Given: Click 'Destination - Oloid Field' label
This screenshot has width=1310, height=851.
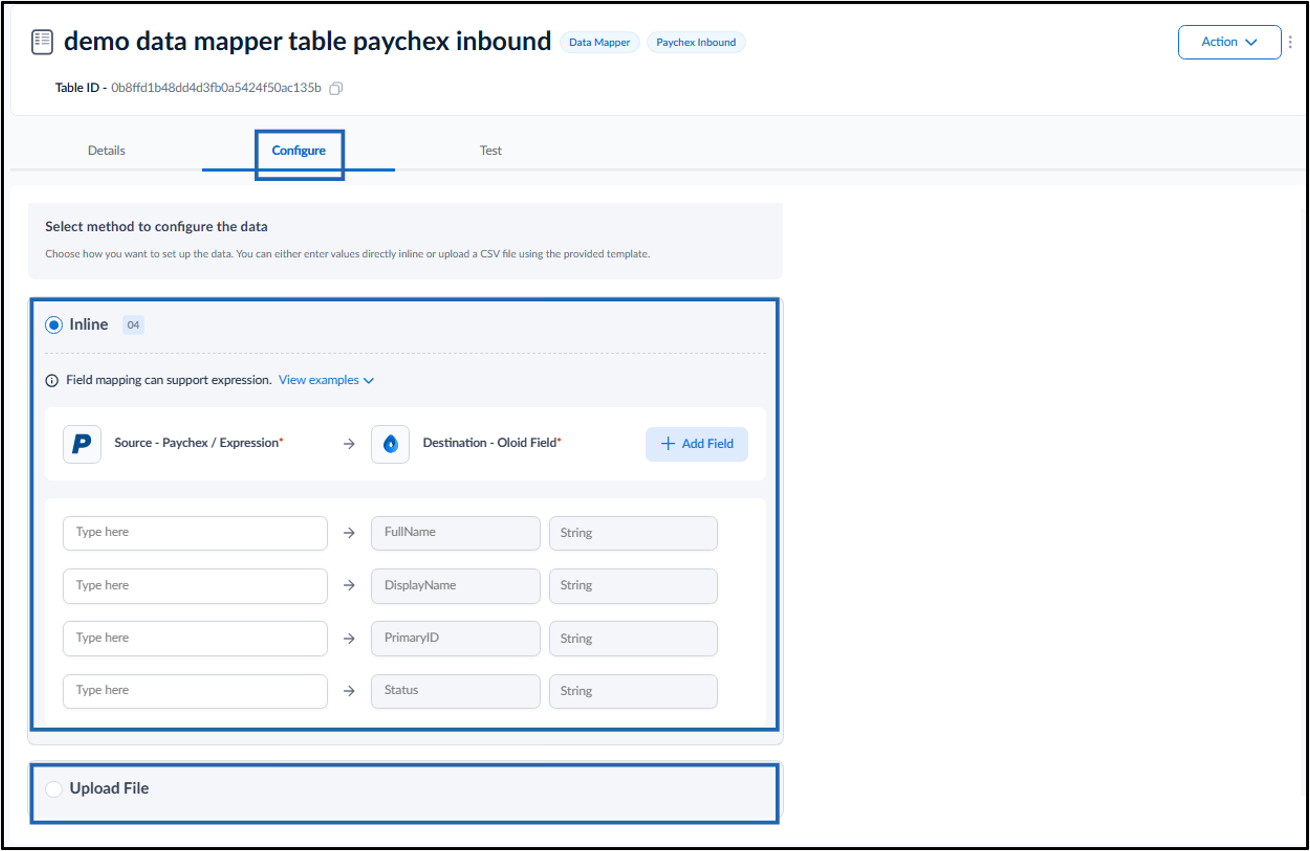Looking at the screenshot, I should (492, 443).
